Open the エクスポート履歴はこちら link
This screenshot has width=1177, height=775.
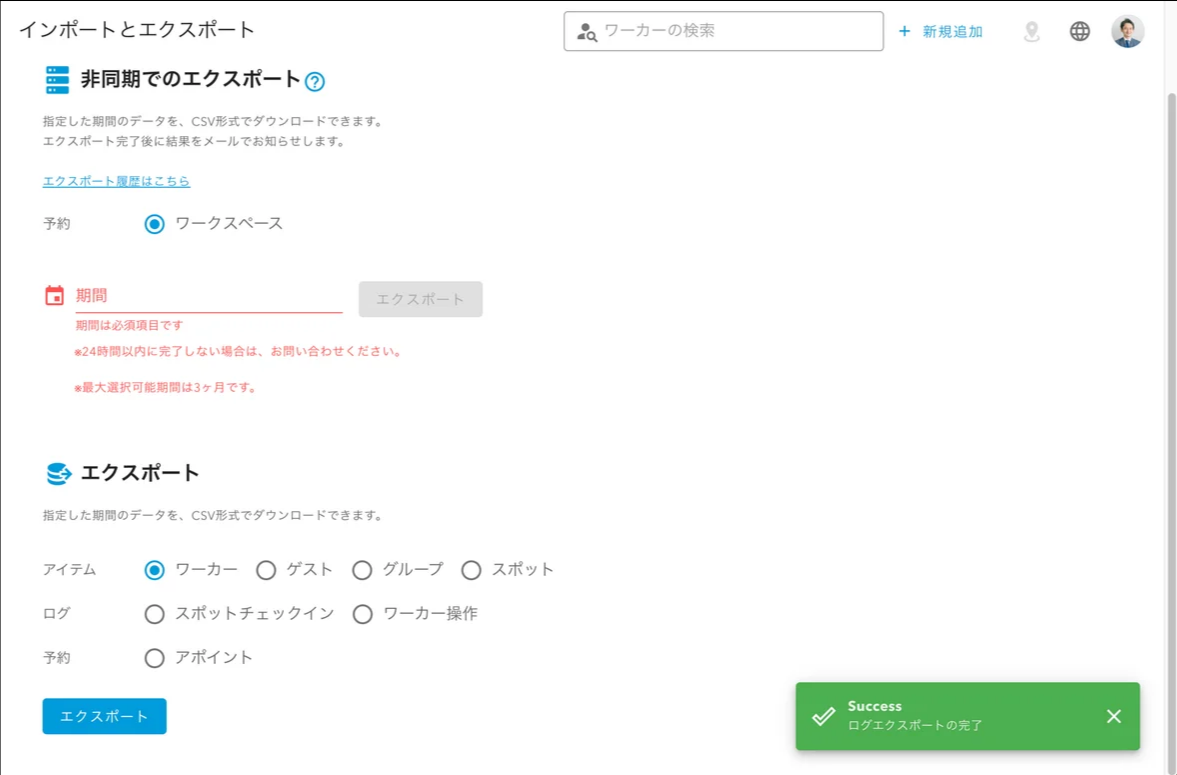point(116,181)
